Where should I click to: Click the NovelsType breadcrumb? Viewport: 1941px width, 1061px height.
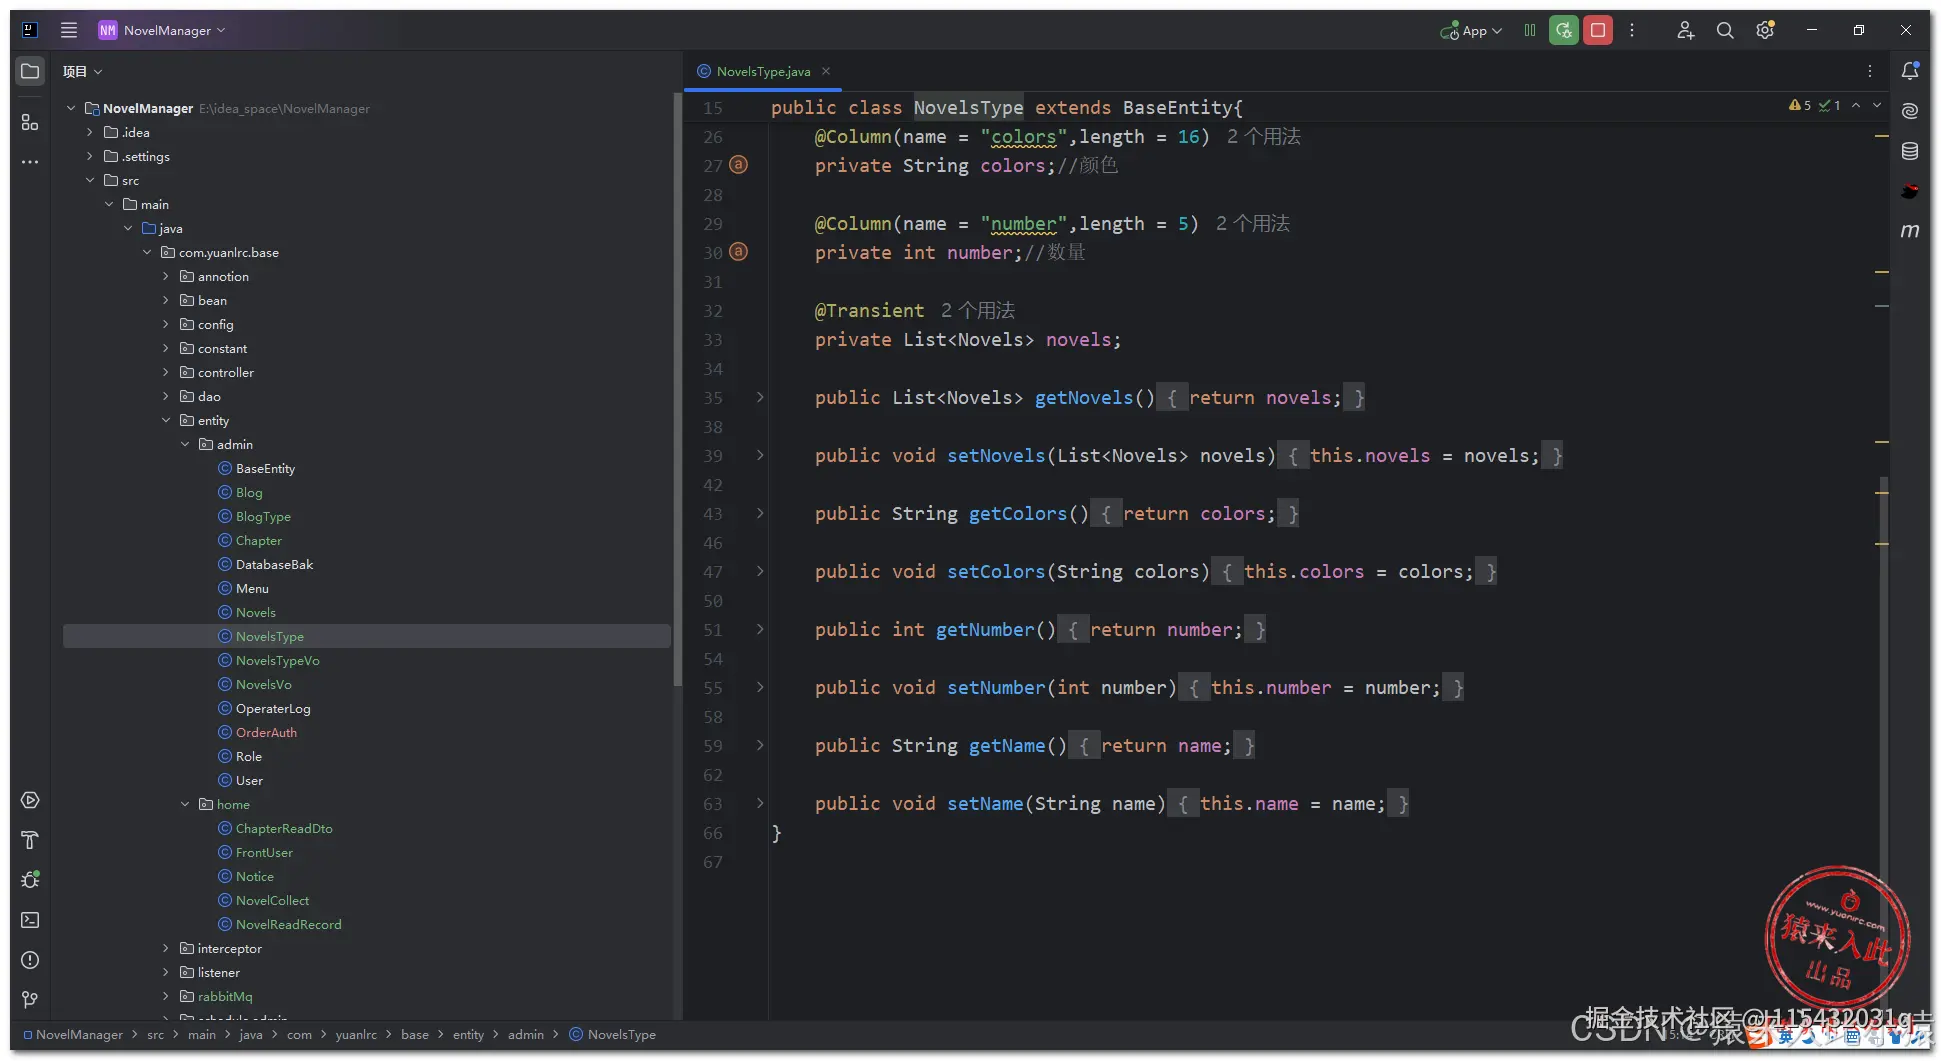point(612,1034)
